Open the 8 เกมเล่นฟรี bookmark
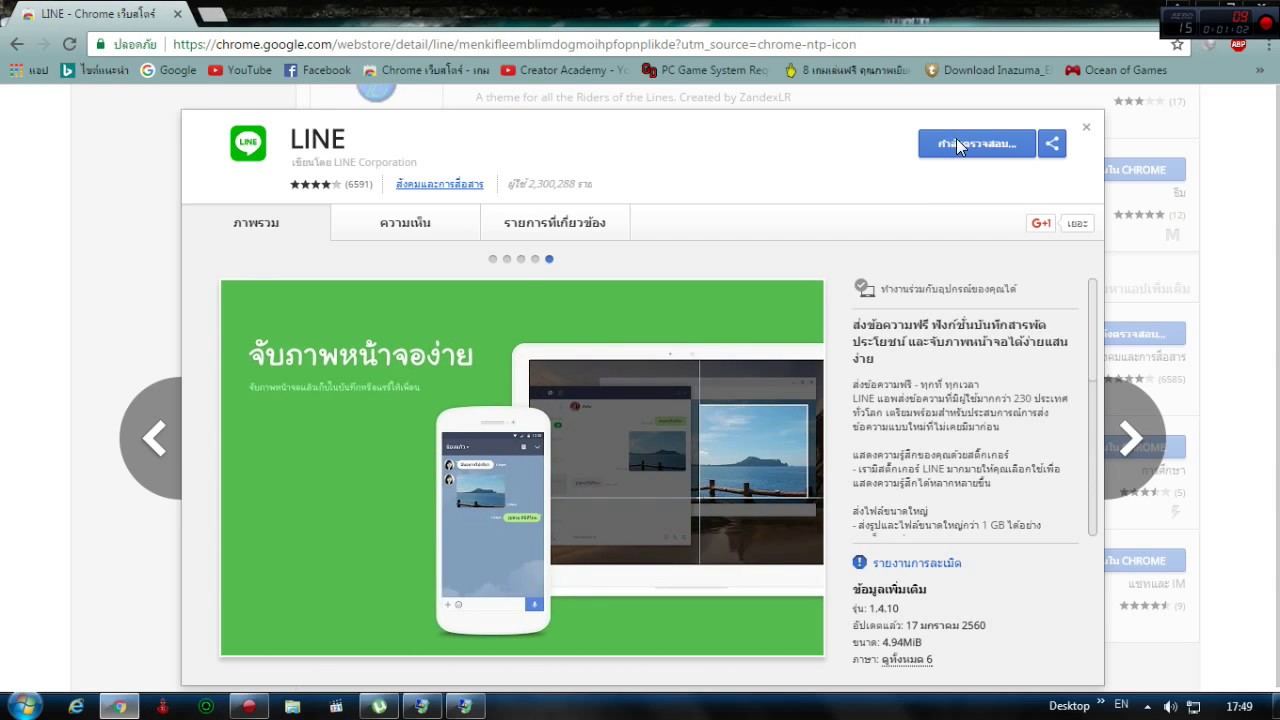The height and width of the screenshot is (720, 1280). pos(847,70)
